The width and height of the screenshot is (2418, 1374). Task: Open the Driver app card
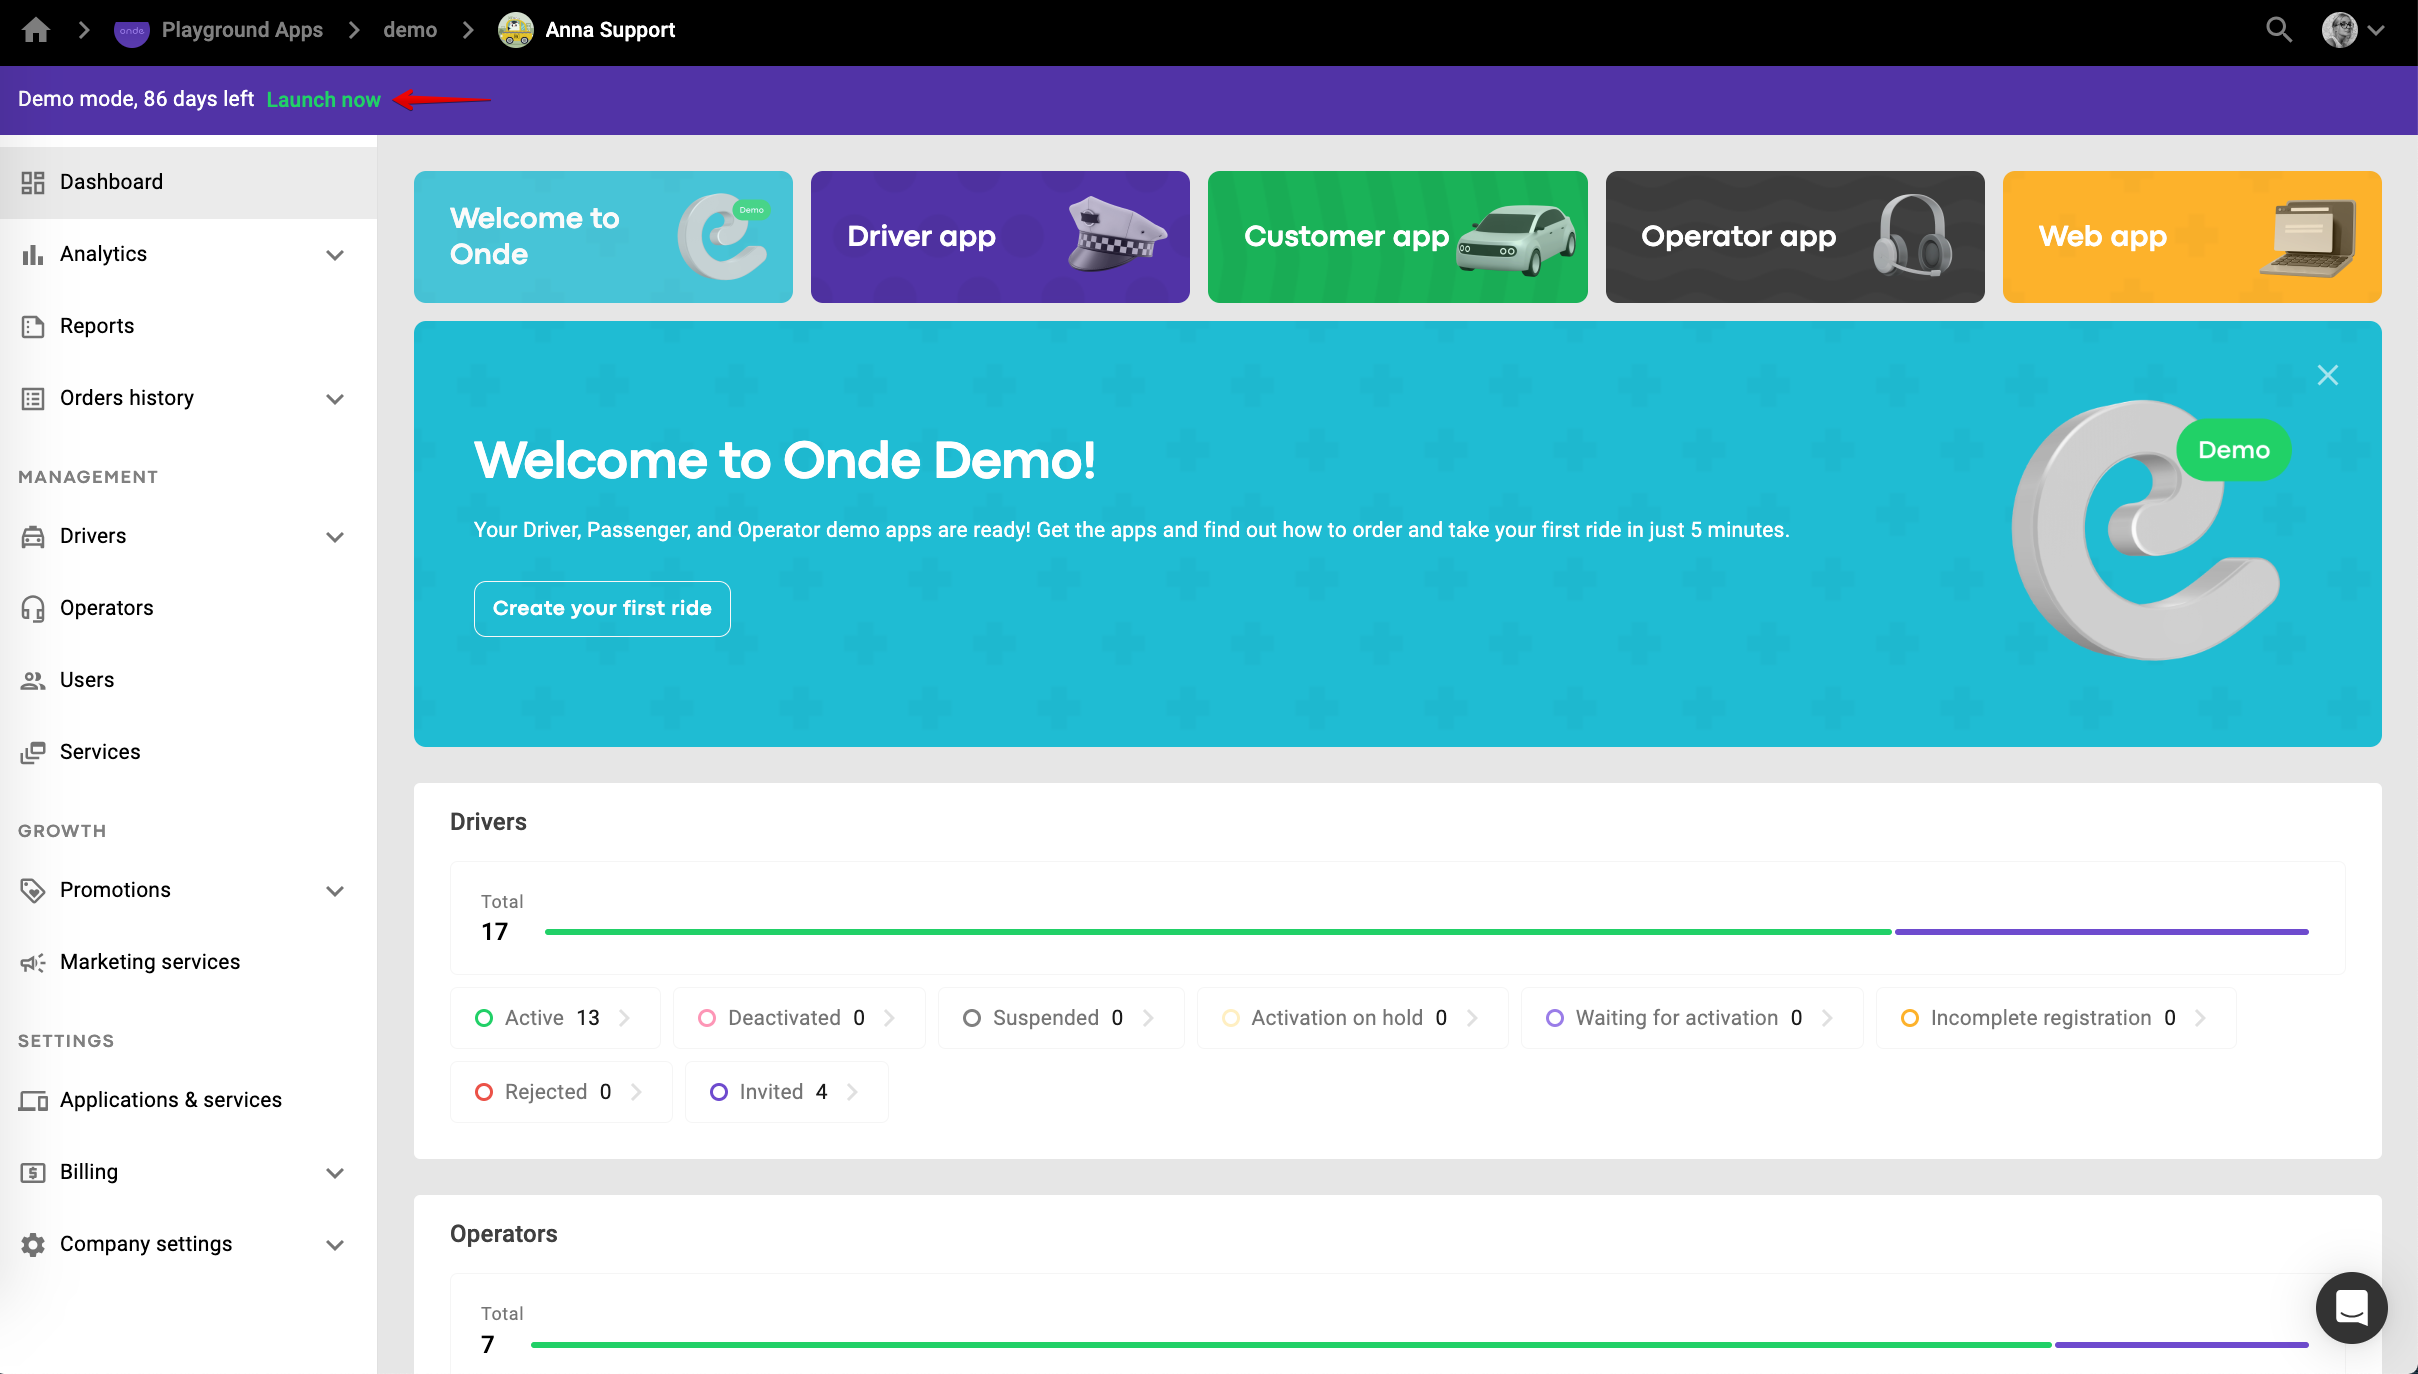pyautogui.click(x=1000, y=237)
